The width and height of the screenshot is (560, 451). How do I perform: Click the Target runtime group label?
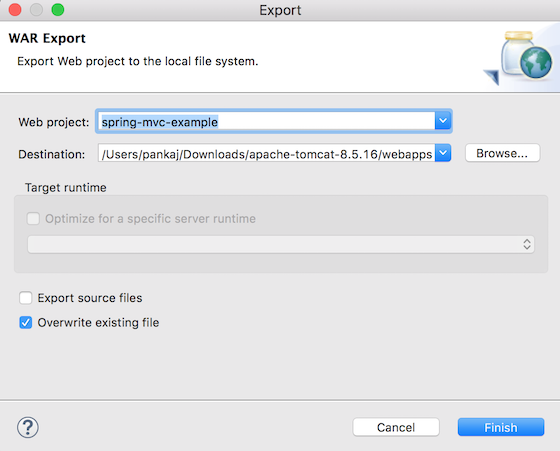[x=66, y=187]
